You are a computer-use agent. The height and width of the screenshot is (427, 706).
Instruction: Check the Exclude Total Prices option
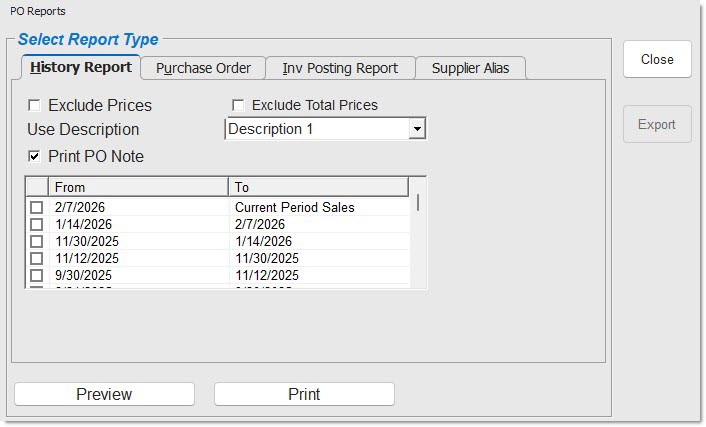click(239, 105)
